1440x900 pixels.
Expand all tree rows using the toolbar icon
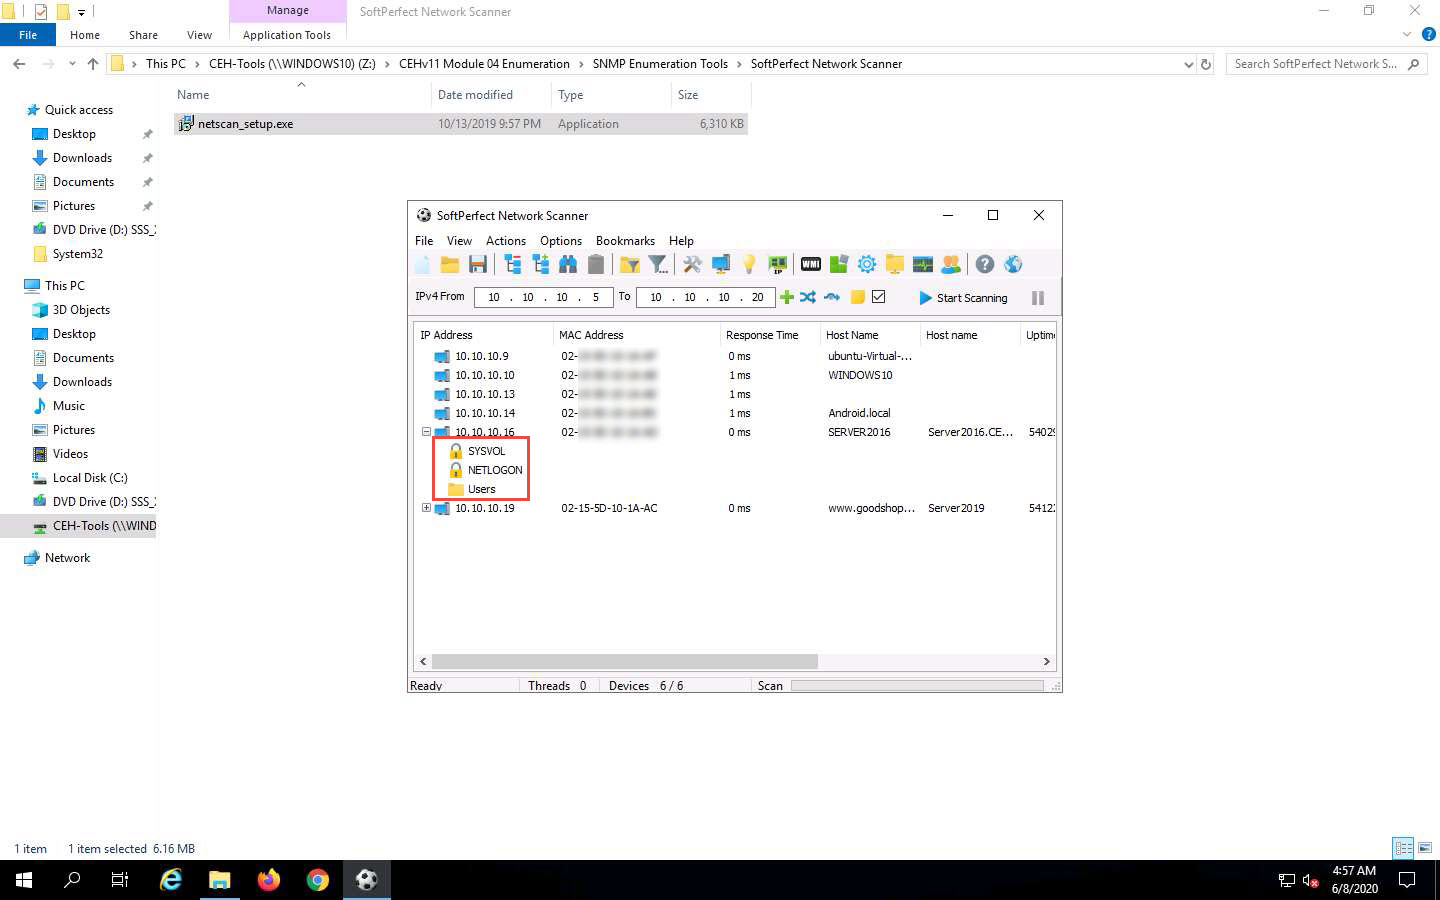[x=541, y=264]
